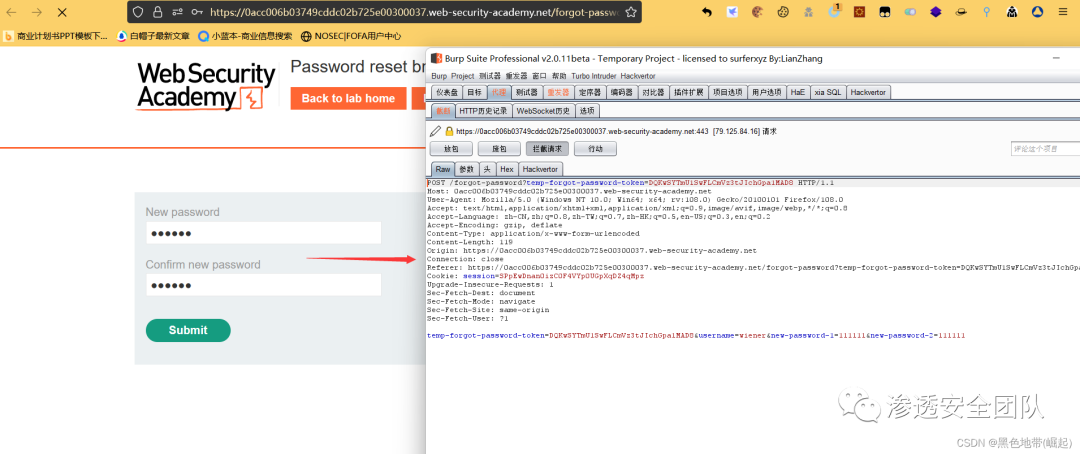Switch to the xia SQL tab
Viewport: 1080px width, 454px height.
827,92
